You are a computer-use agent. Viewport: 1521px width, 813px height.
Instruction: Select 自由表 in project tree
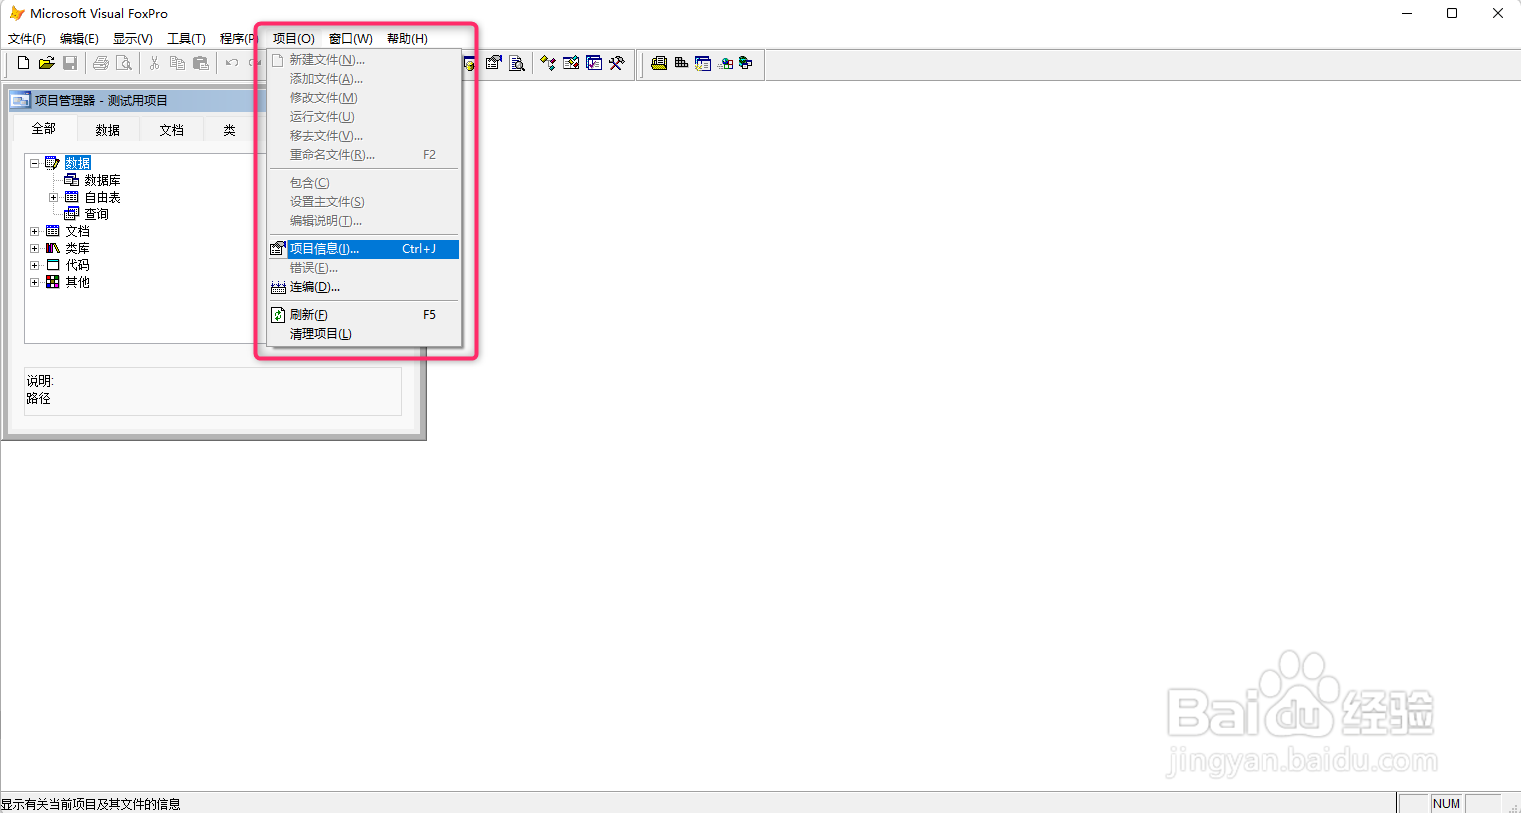[102, 197]
